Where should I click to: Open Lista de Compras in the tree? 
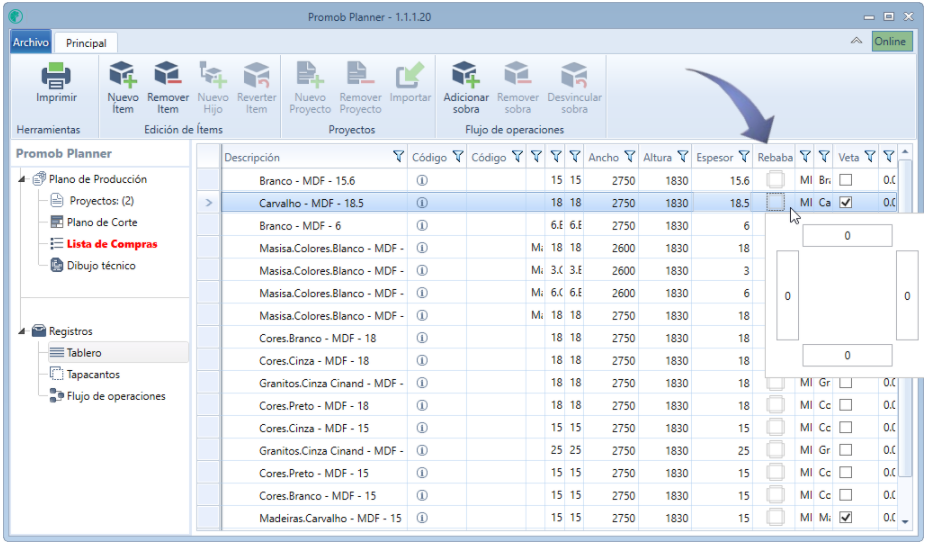112,244
